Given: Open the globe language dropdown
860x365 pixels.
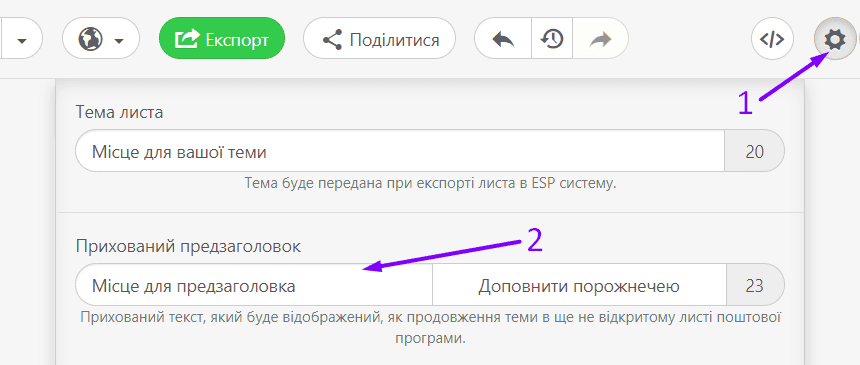Looking at the screenshot, I should (101, 38).
